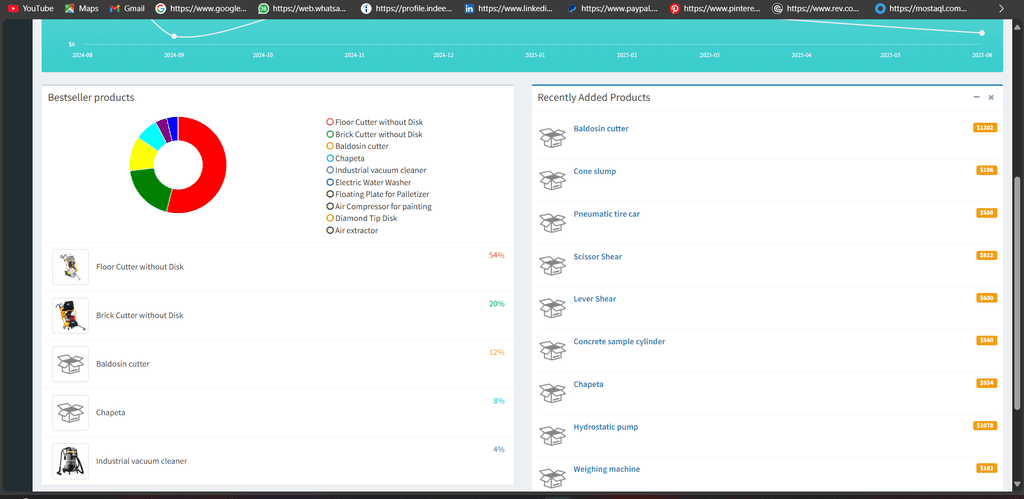Close the Recently Added Products panel
The width and height of the screenshot is (1024, 499).
[x=991, y=97]
